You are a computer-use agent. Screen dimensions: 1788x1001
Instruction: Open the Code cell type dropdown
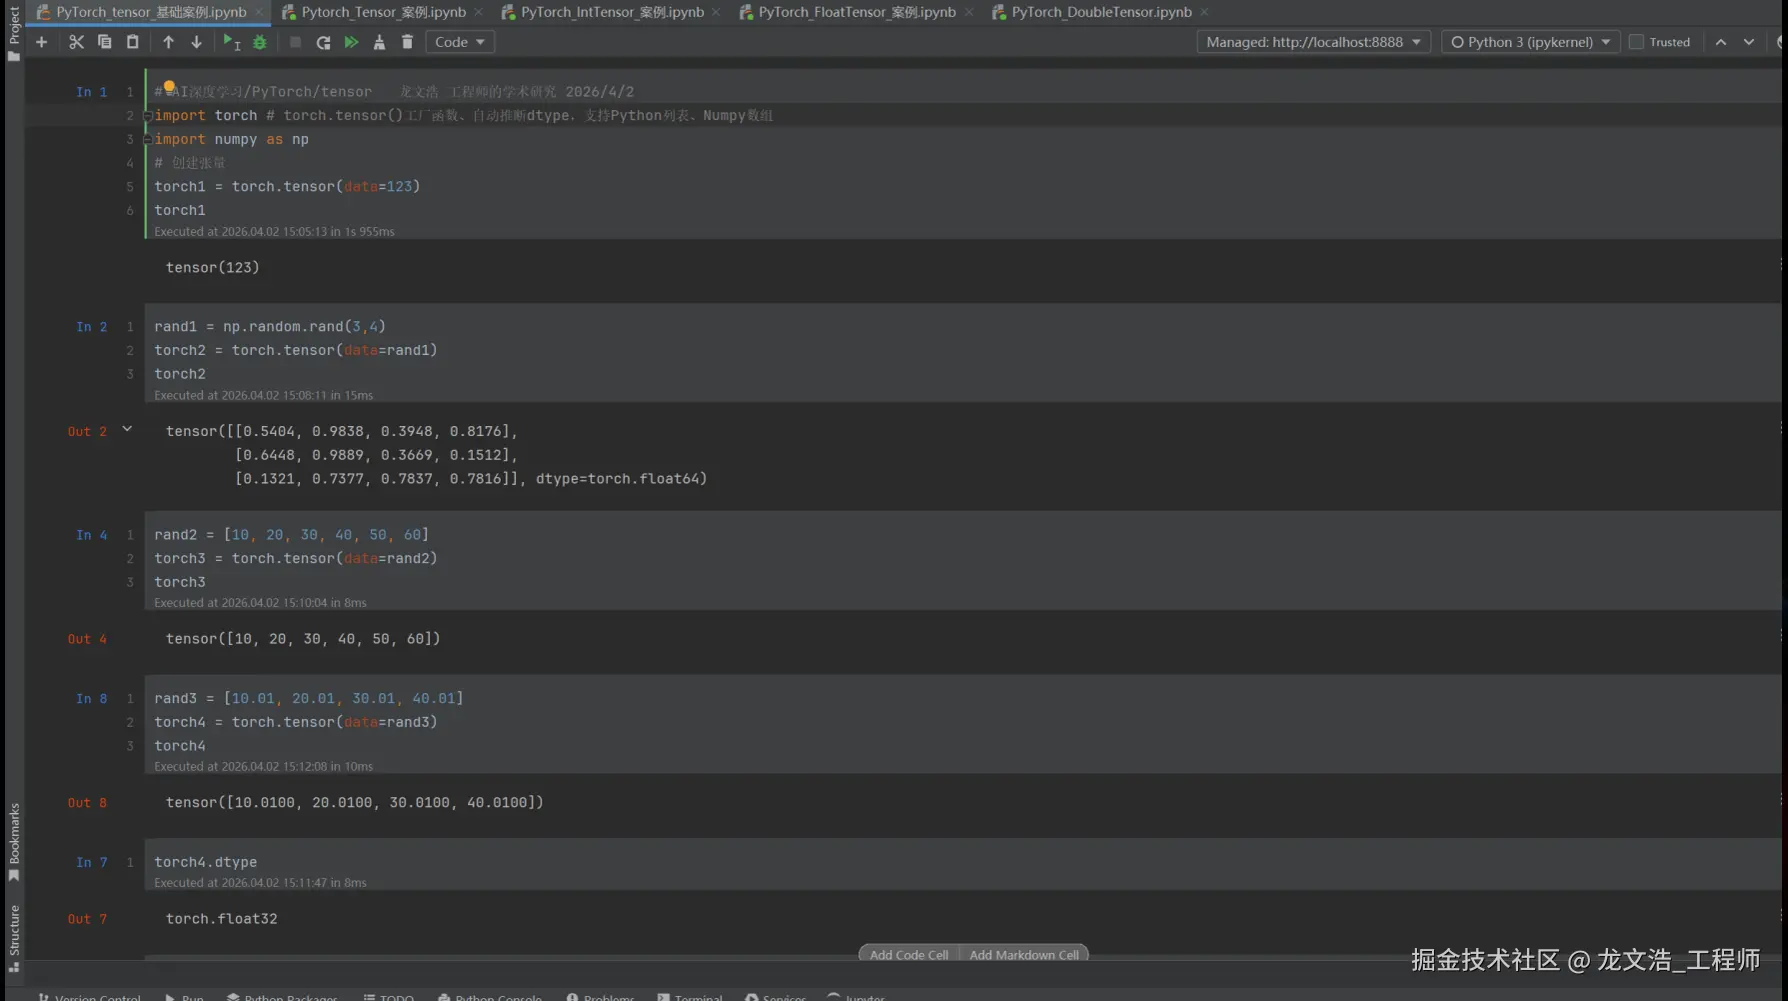[x=459, y=42]
